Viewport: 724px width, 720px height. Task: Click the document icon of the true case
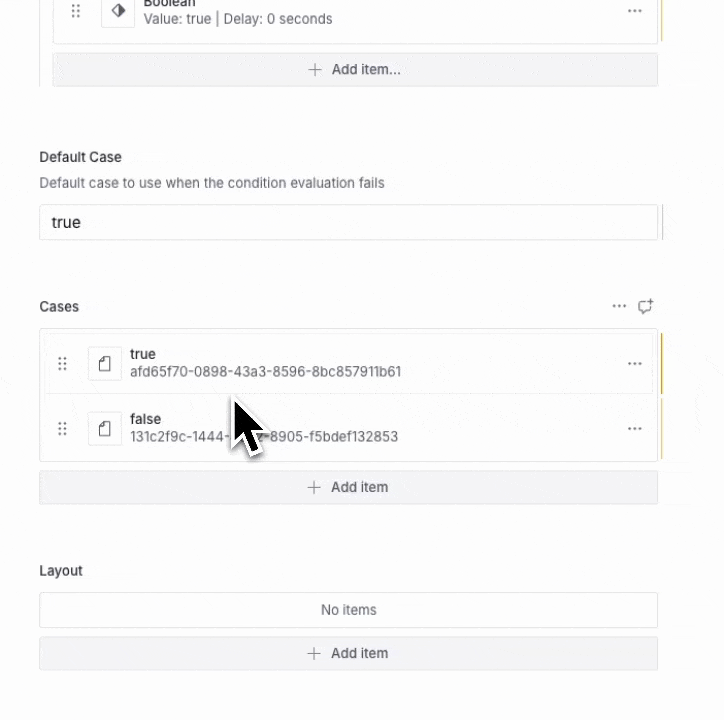pos(105,364)
